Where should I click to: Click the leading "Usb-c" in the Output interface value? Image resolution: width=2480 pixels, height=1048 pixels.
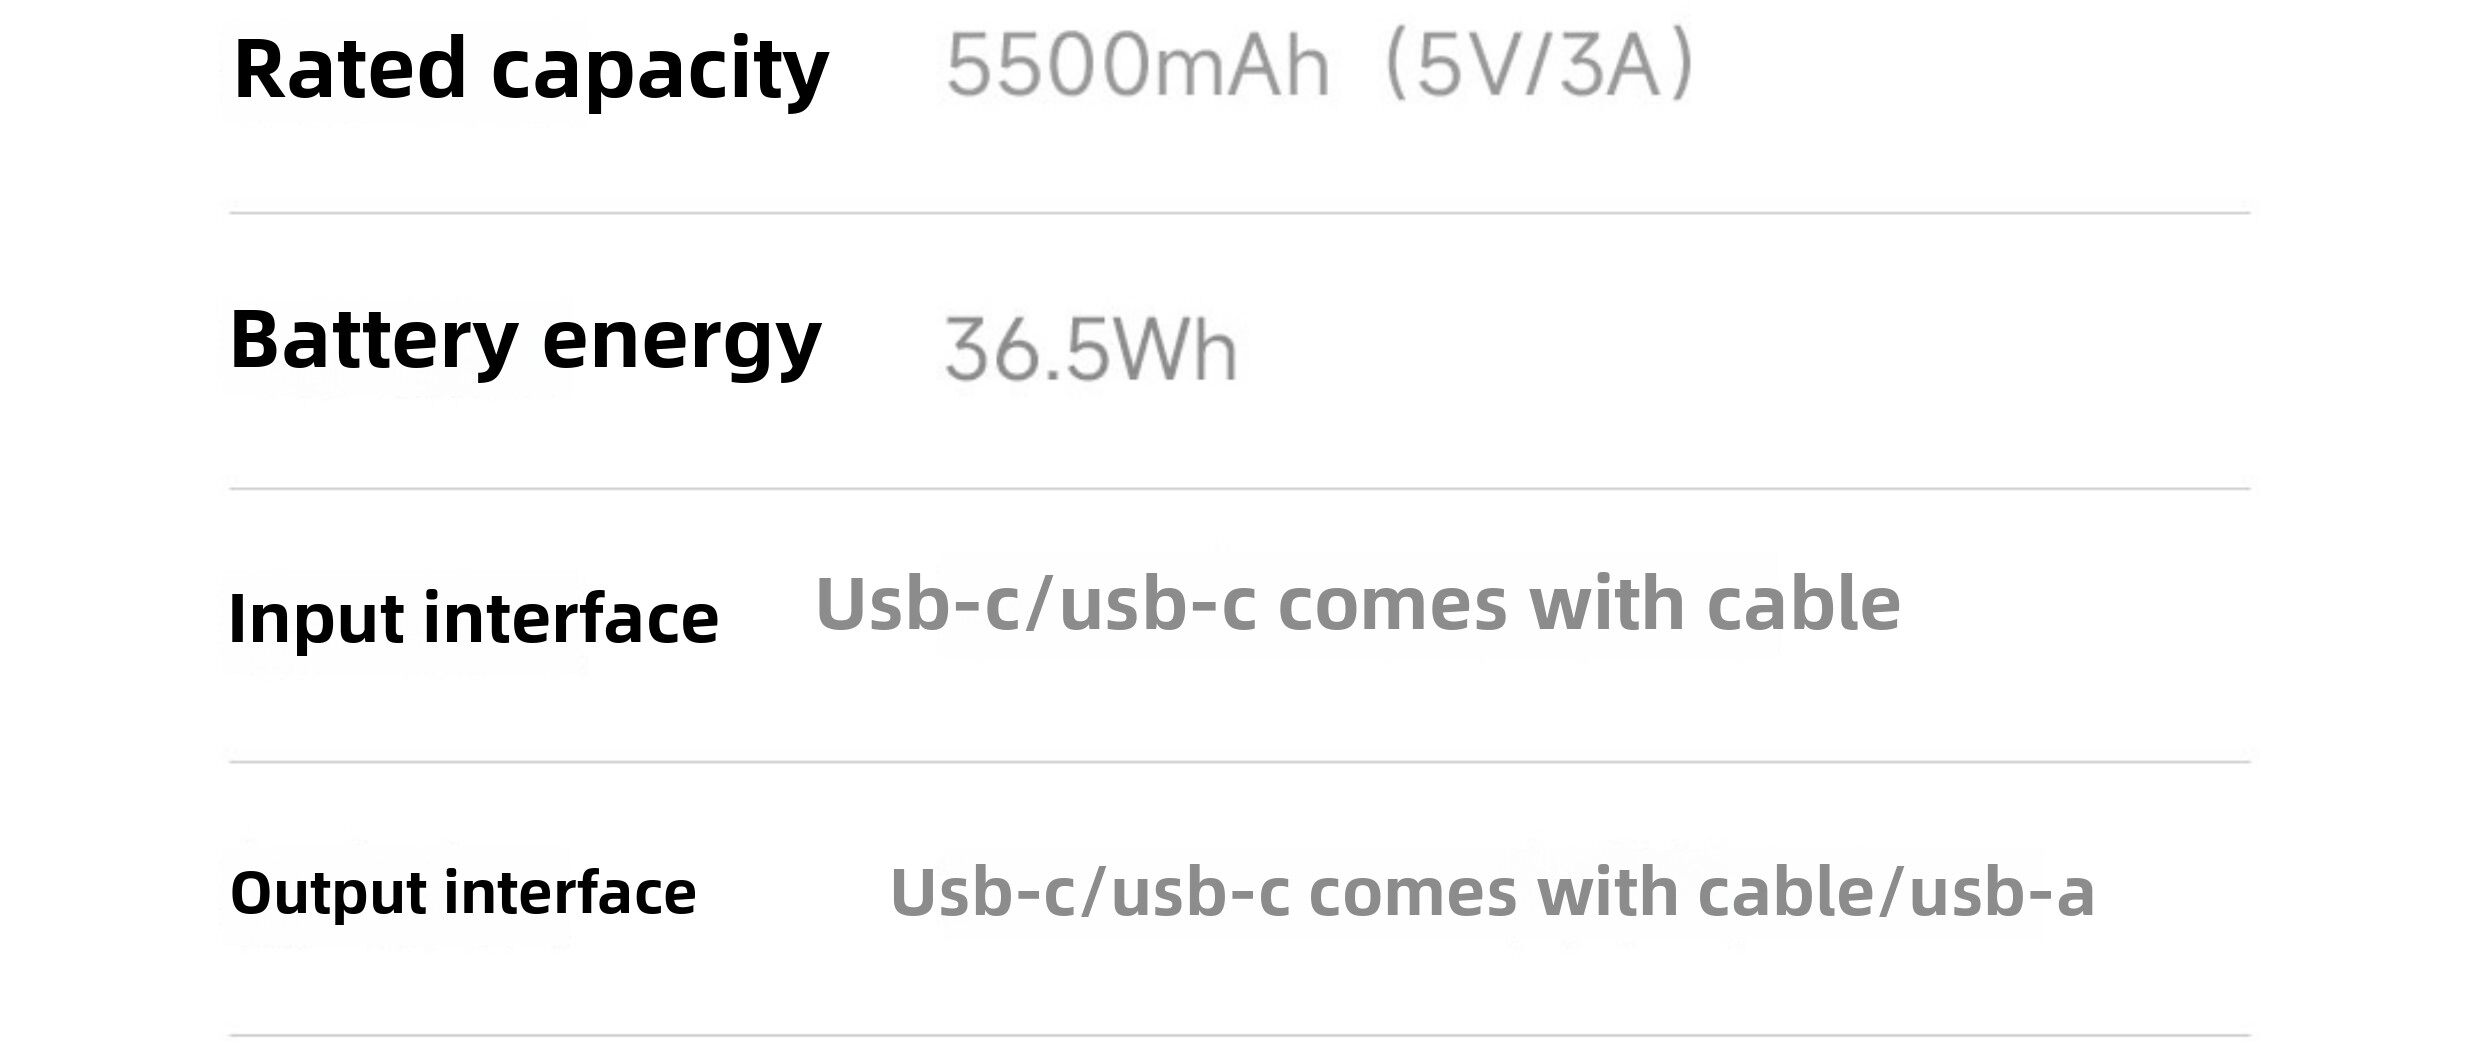tap(982, 892)
